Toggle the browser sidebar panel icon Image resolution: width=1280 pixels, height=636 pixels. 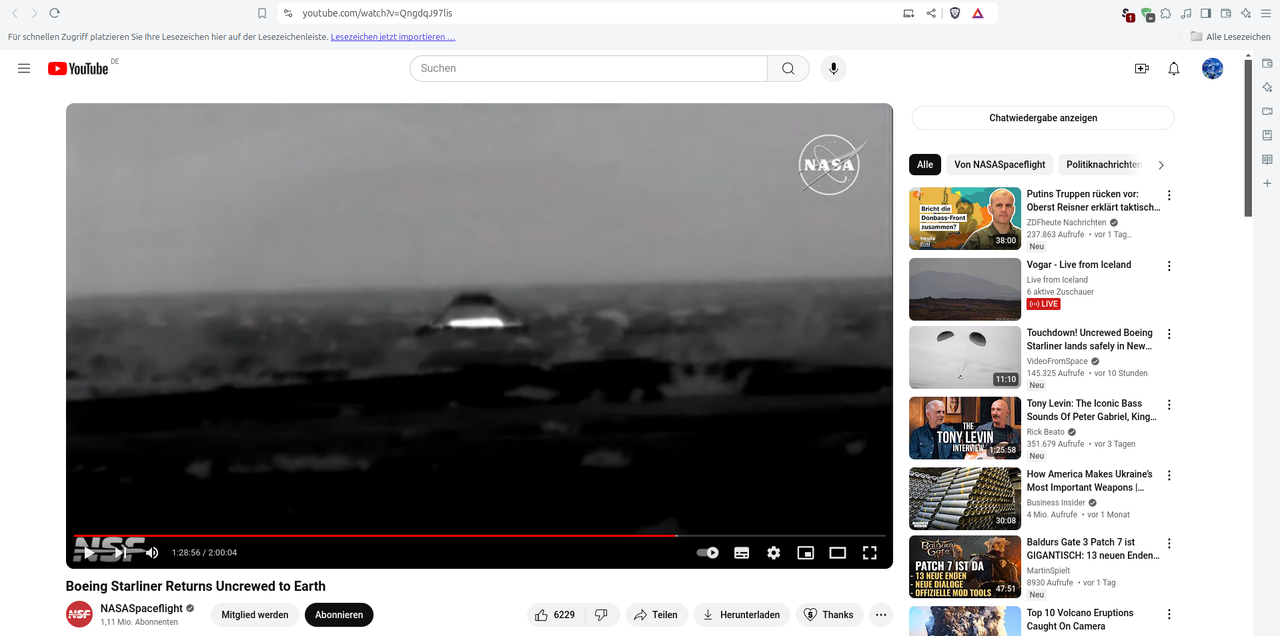(1206, 13)
